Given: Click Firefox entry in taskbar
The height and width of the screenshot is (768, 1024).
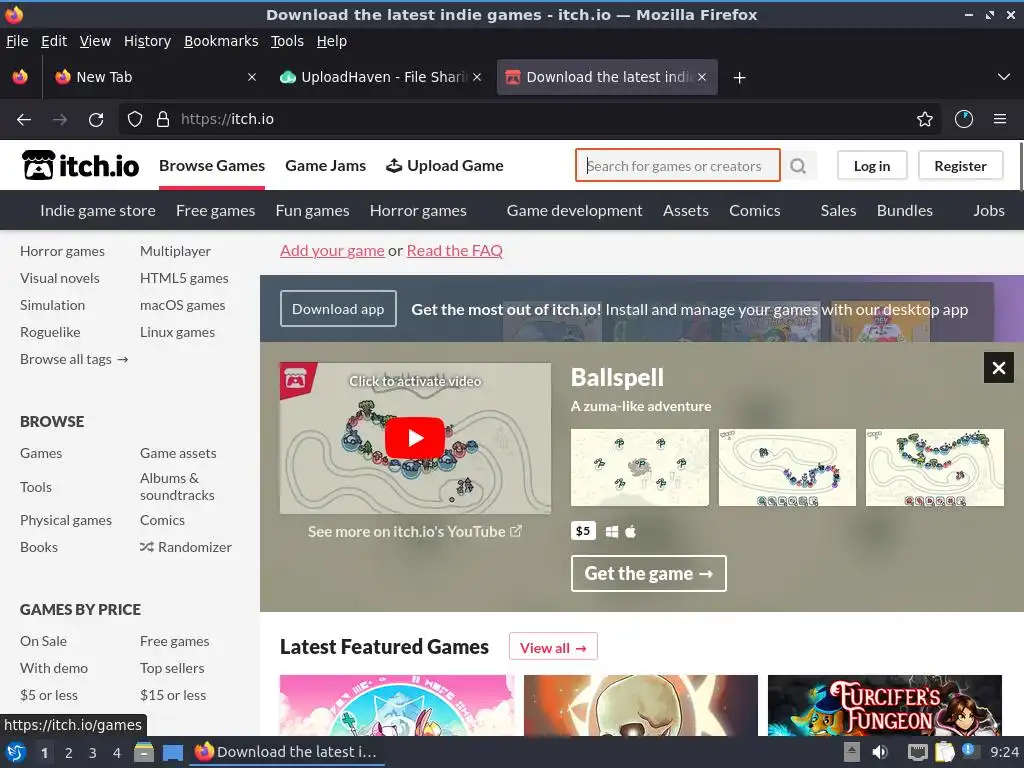Looking at the screenshot, I should 287,752.
